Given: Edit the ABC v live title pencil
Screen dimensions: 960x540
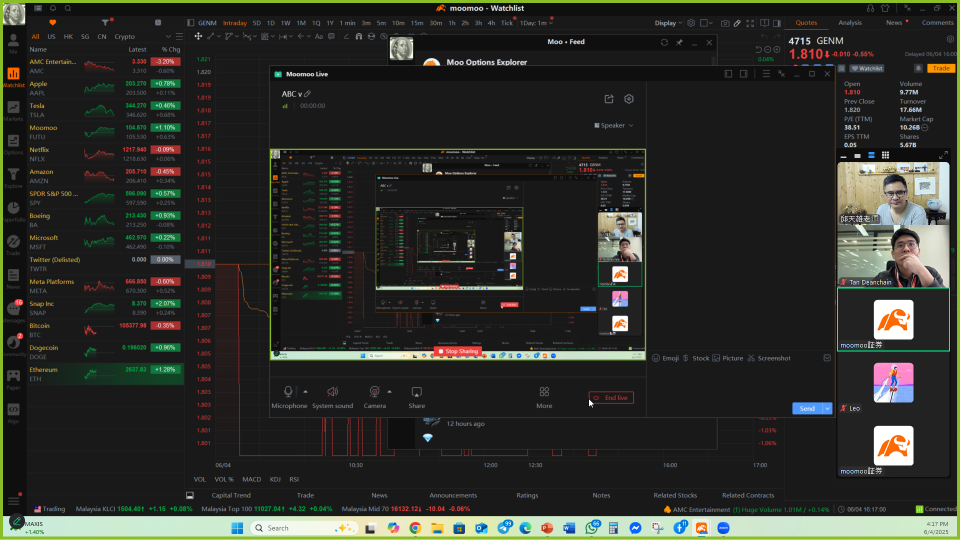Looking at the screenshot, I should [307, 94].
